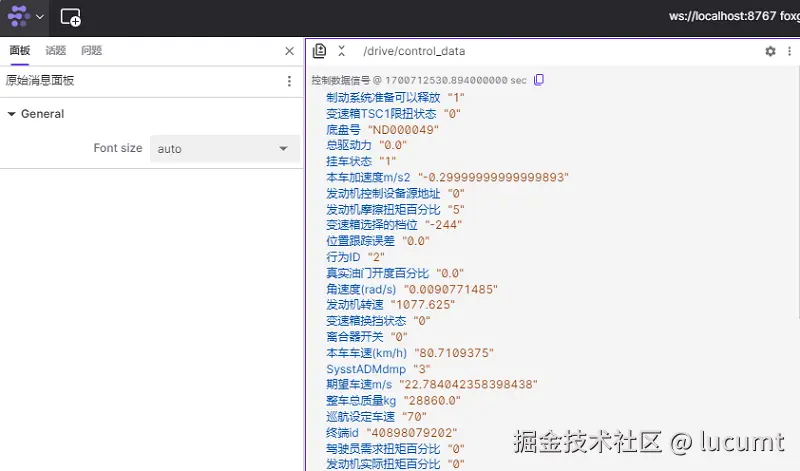Screen dimensions: 800x471
Task: Select the 离合器开关 field
Action: 355,337
